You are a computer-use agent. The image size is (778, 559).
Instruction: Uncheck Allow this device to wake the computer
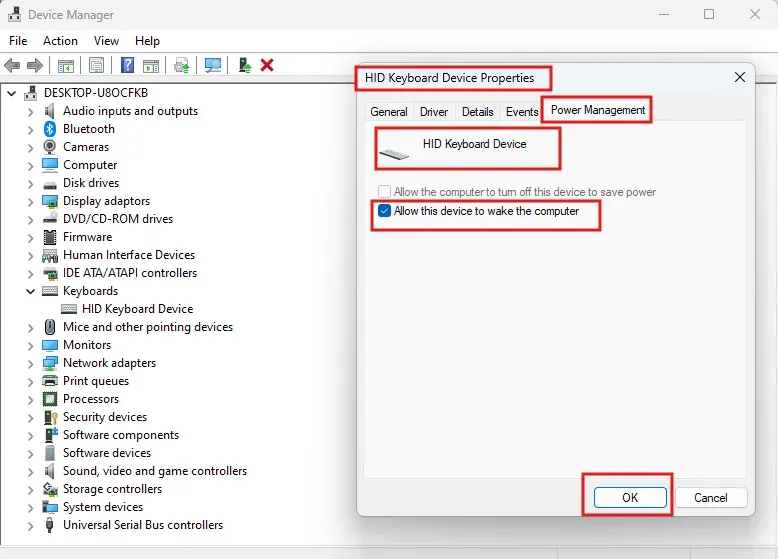click(x=384, y=211)
